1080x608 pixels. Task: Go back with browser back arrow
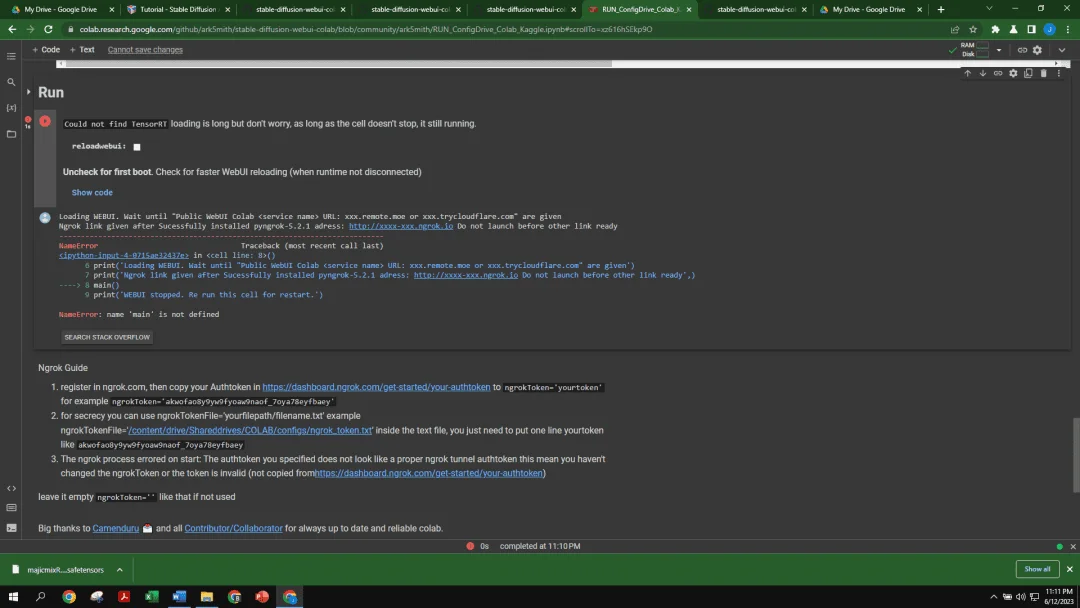12,30
